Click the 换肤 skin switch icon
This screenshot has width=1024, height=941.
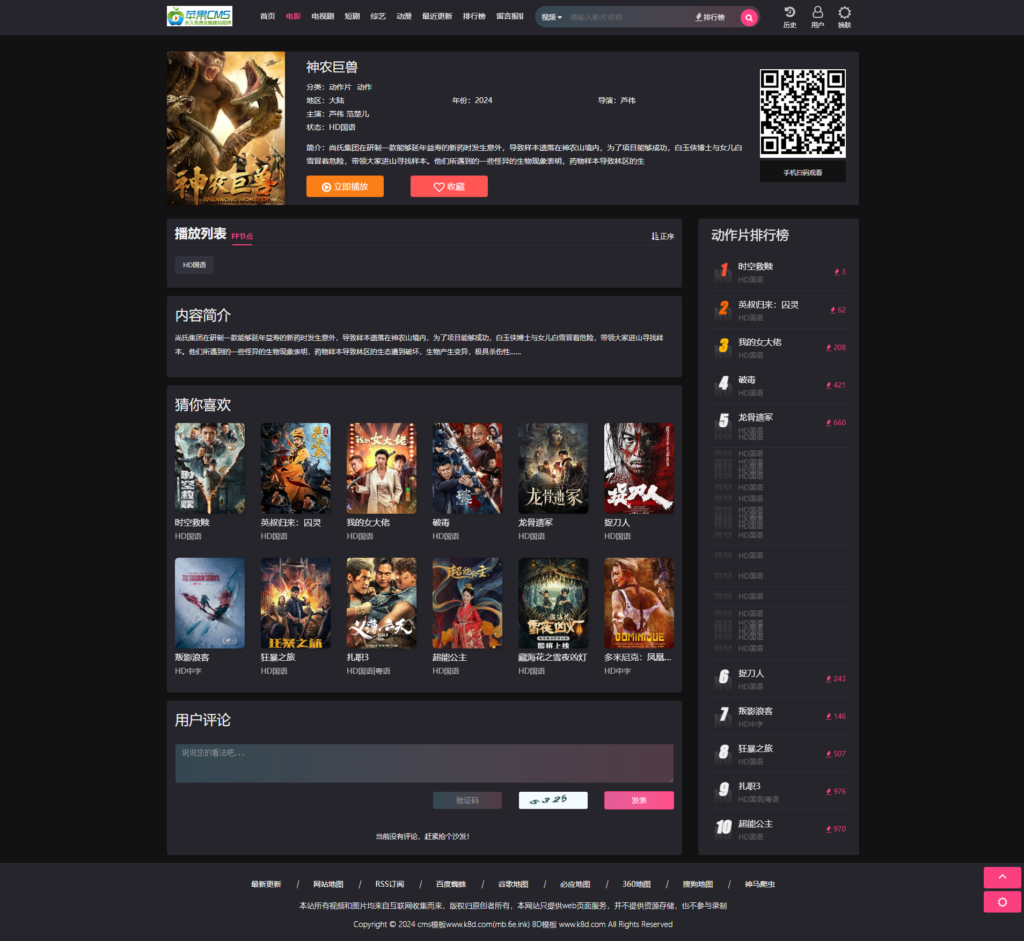pyautogui.click(x=844, y=17)
